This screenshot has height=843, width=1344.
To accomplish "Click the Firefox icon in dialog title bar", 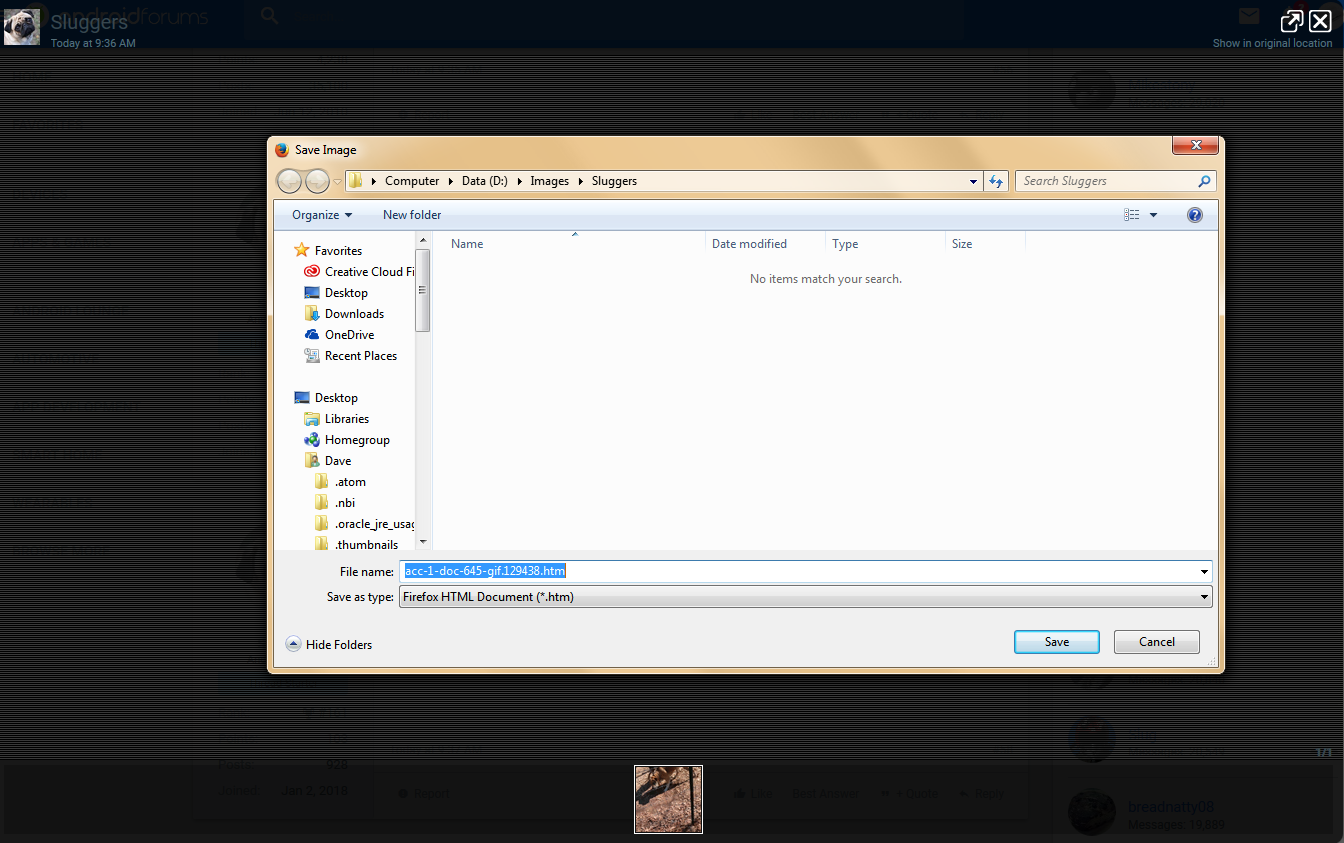I will [282, 150].
